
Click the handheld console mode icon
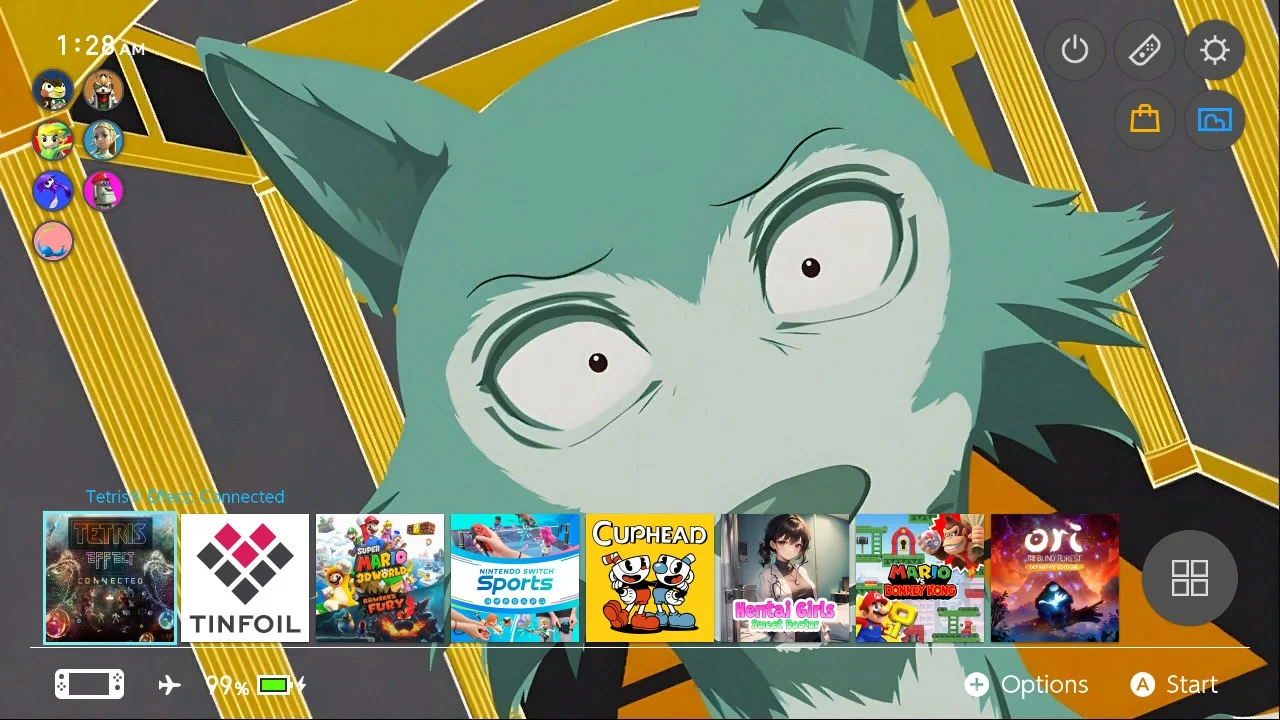pyautogui.click(x=89, y=685)
